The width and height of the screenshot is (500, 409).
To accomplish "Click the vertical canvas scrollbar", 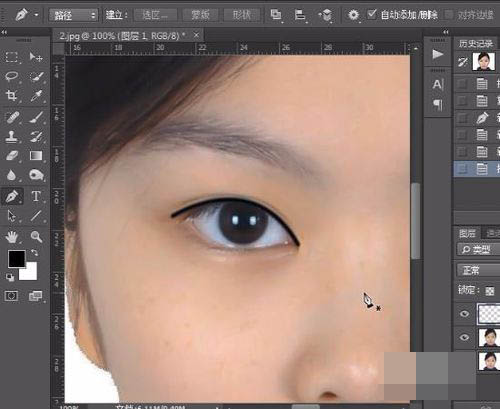I will pos(416,221).
